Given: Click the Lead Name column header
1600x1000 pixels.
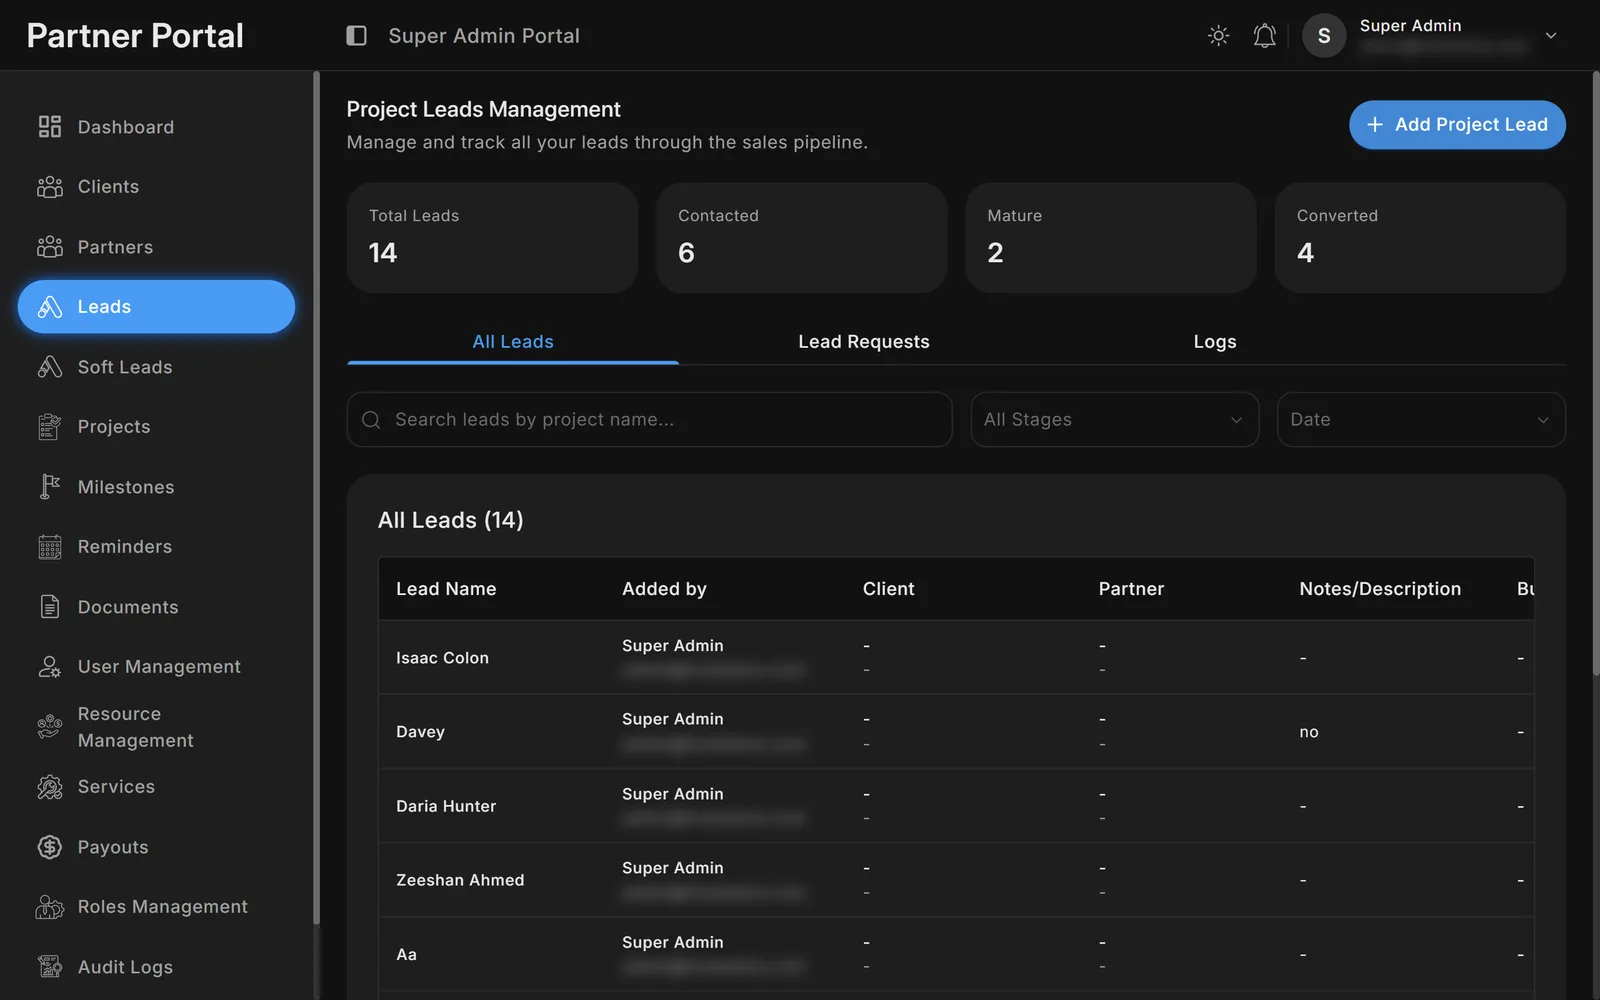Looking at the screenshot, I should pos(446,589).
